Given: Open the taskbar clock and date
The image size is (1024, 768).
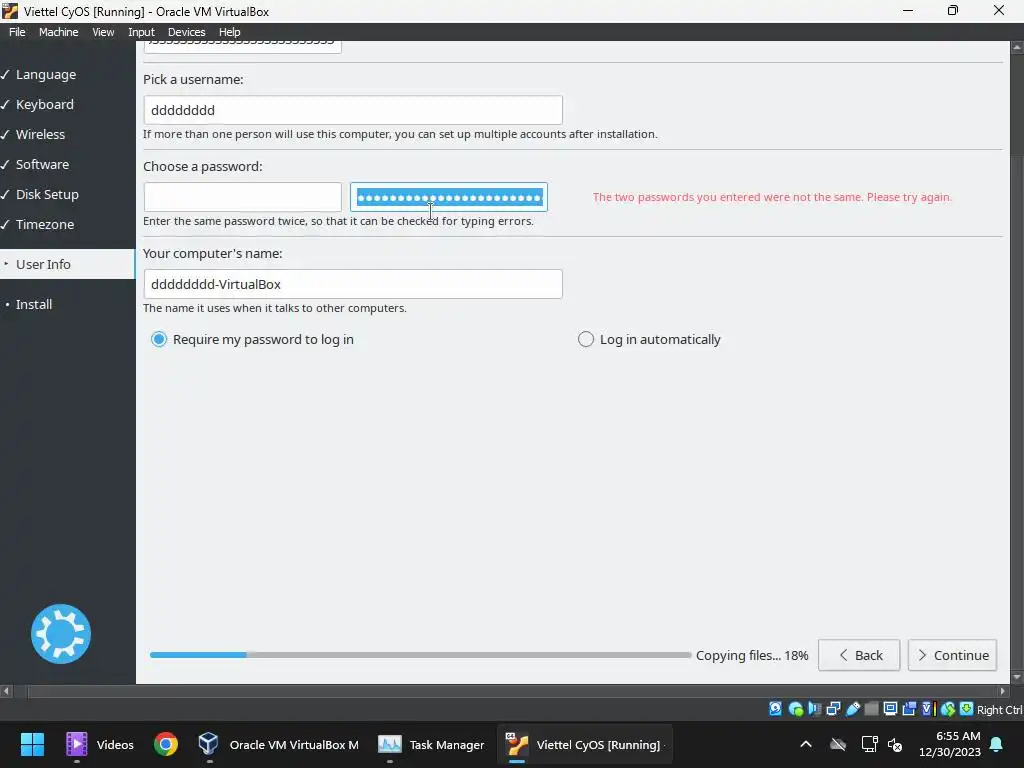Looking at the screenshot, I should 950,744.
